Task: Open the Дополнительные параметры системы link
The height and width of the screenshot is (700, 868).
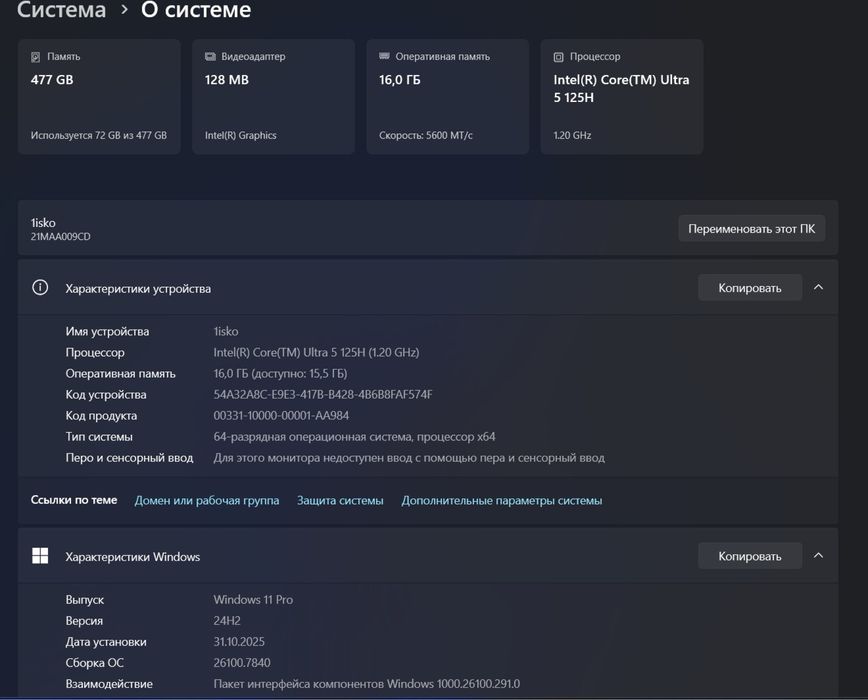Action: [x=502, y=500]
